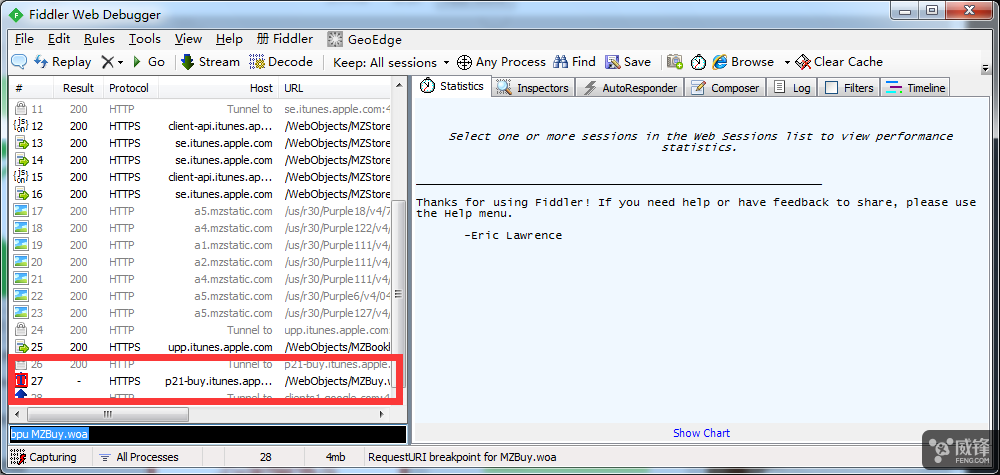Open the View menu
Image resolution: width=1000 pixels, height=475 pixels.
[x=188, y=39]
